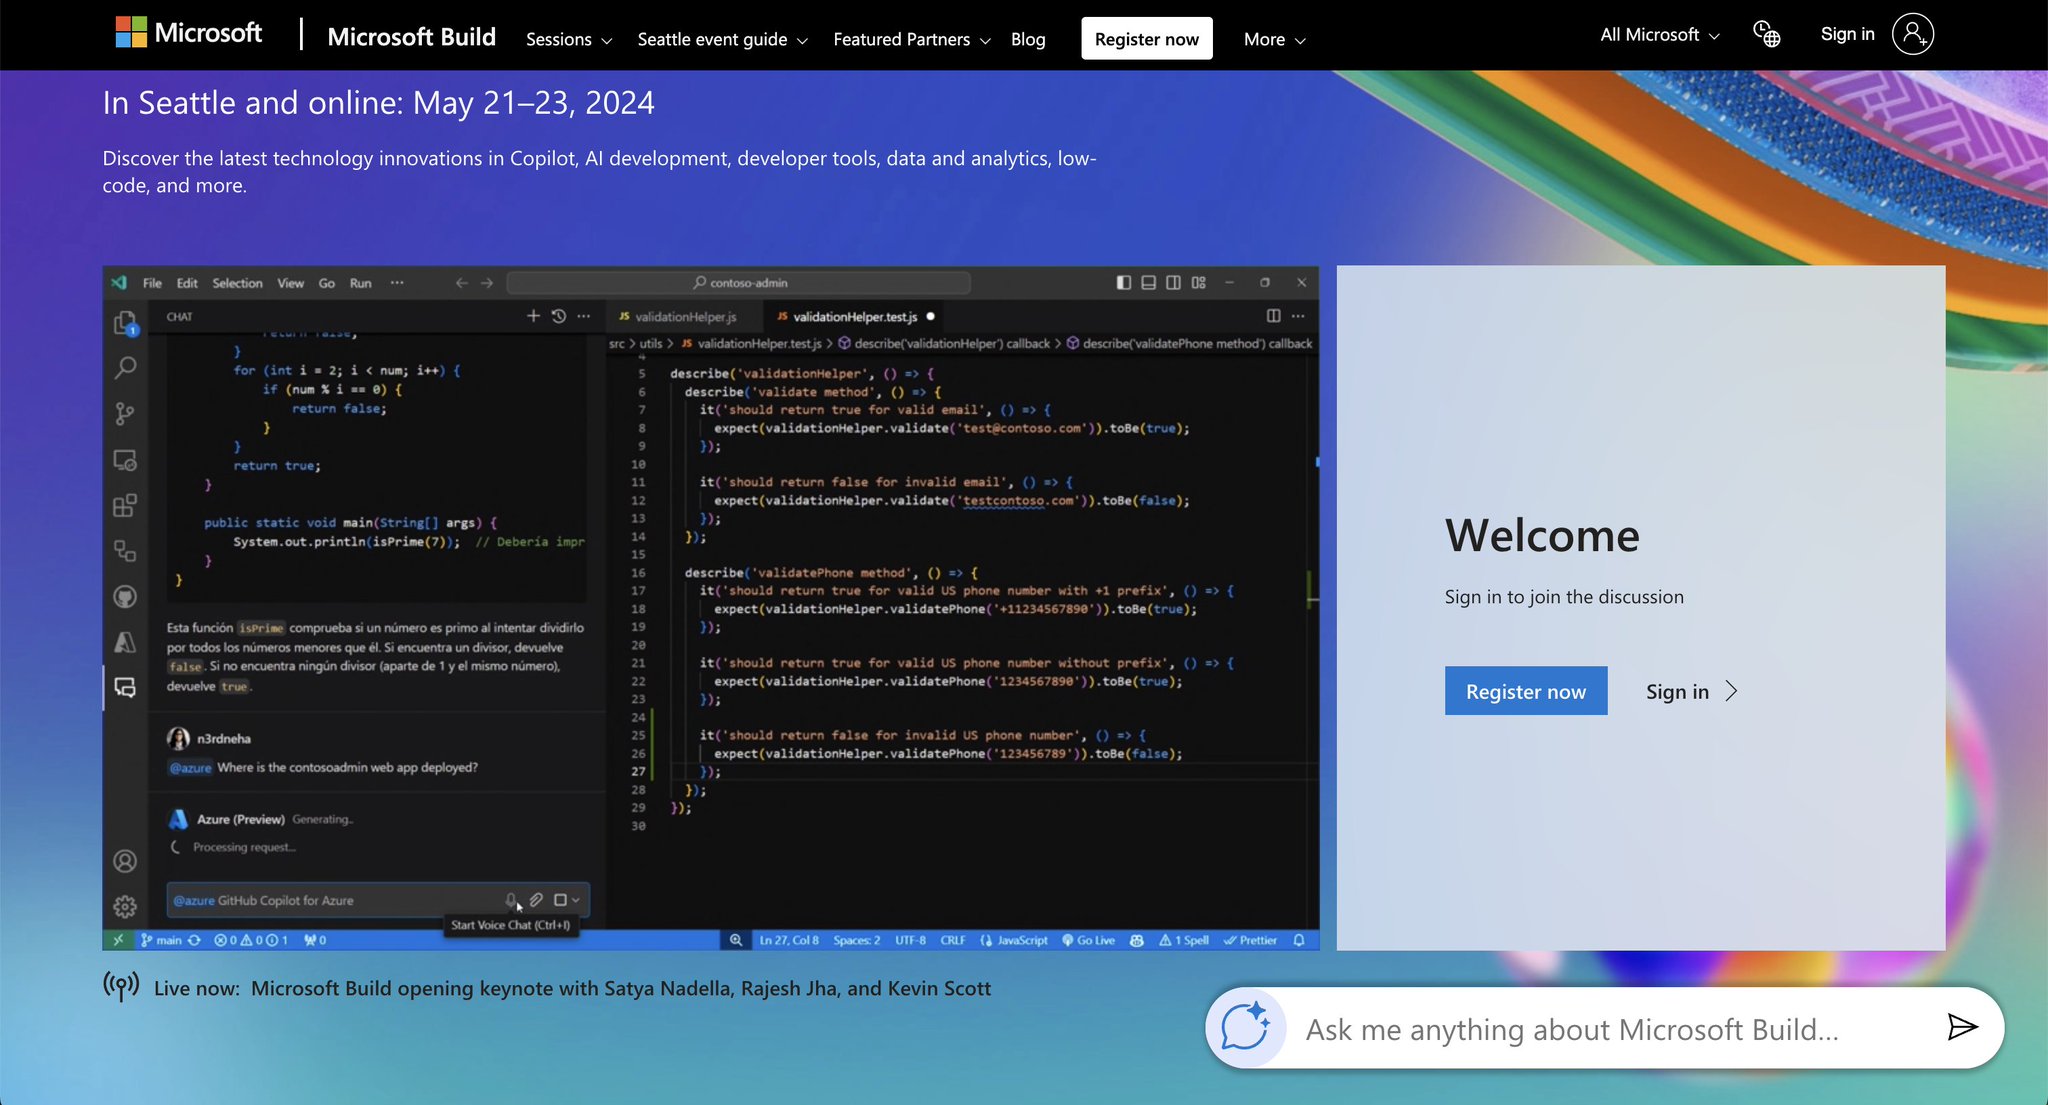Expand Featured Partners dropdown
2048x1105 pixels.
click(912, 40)
